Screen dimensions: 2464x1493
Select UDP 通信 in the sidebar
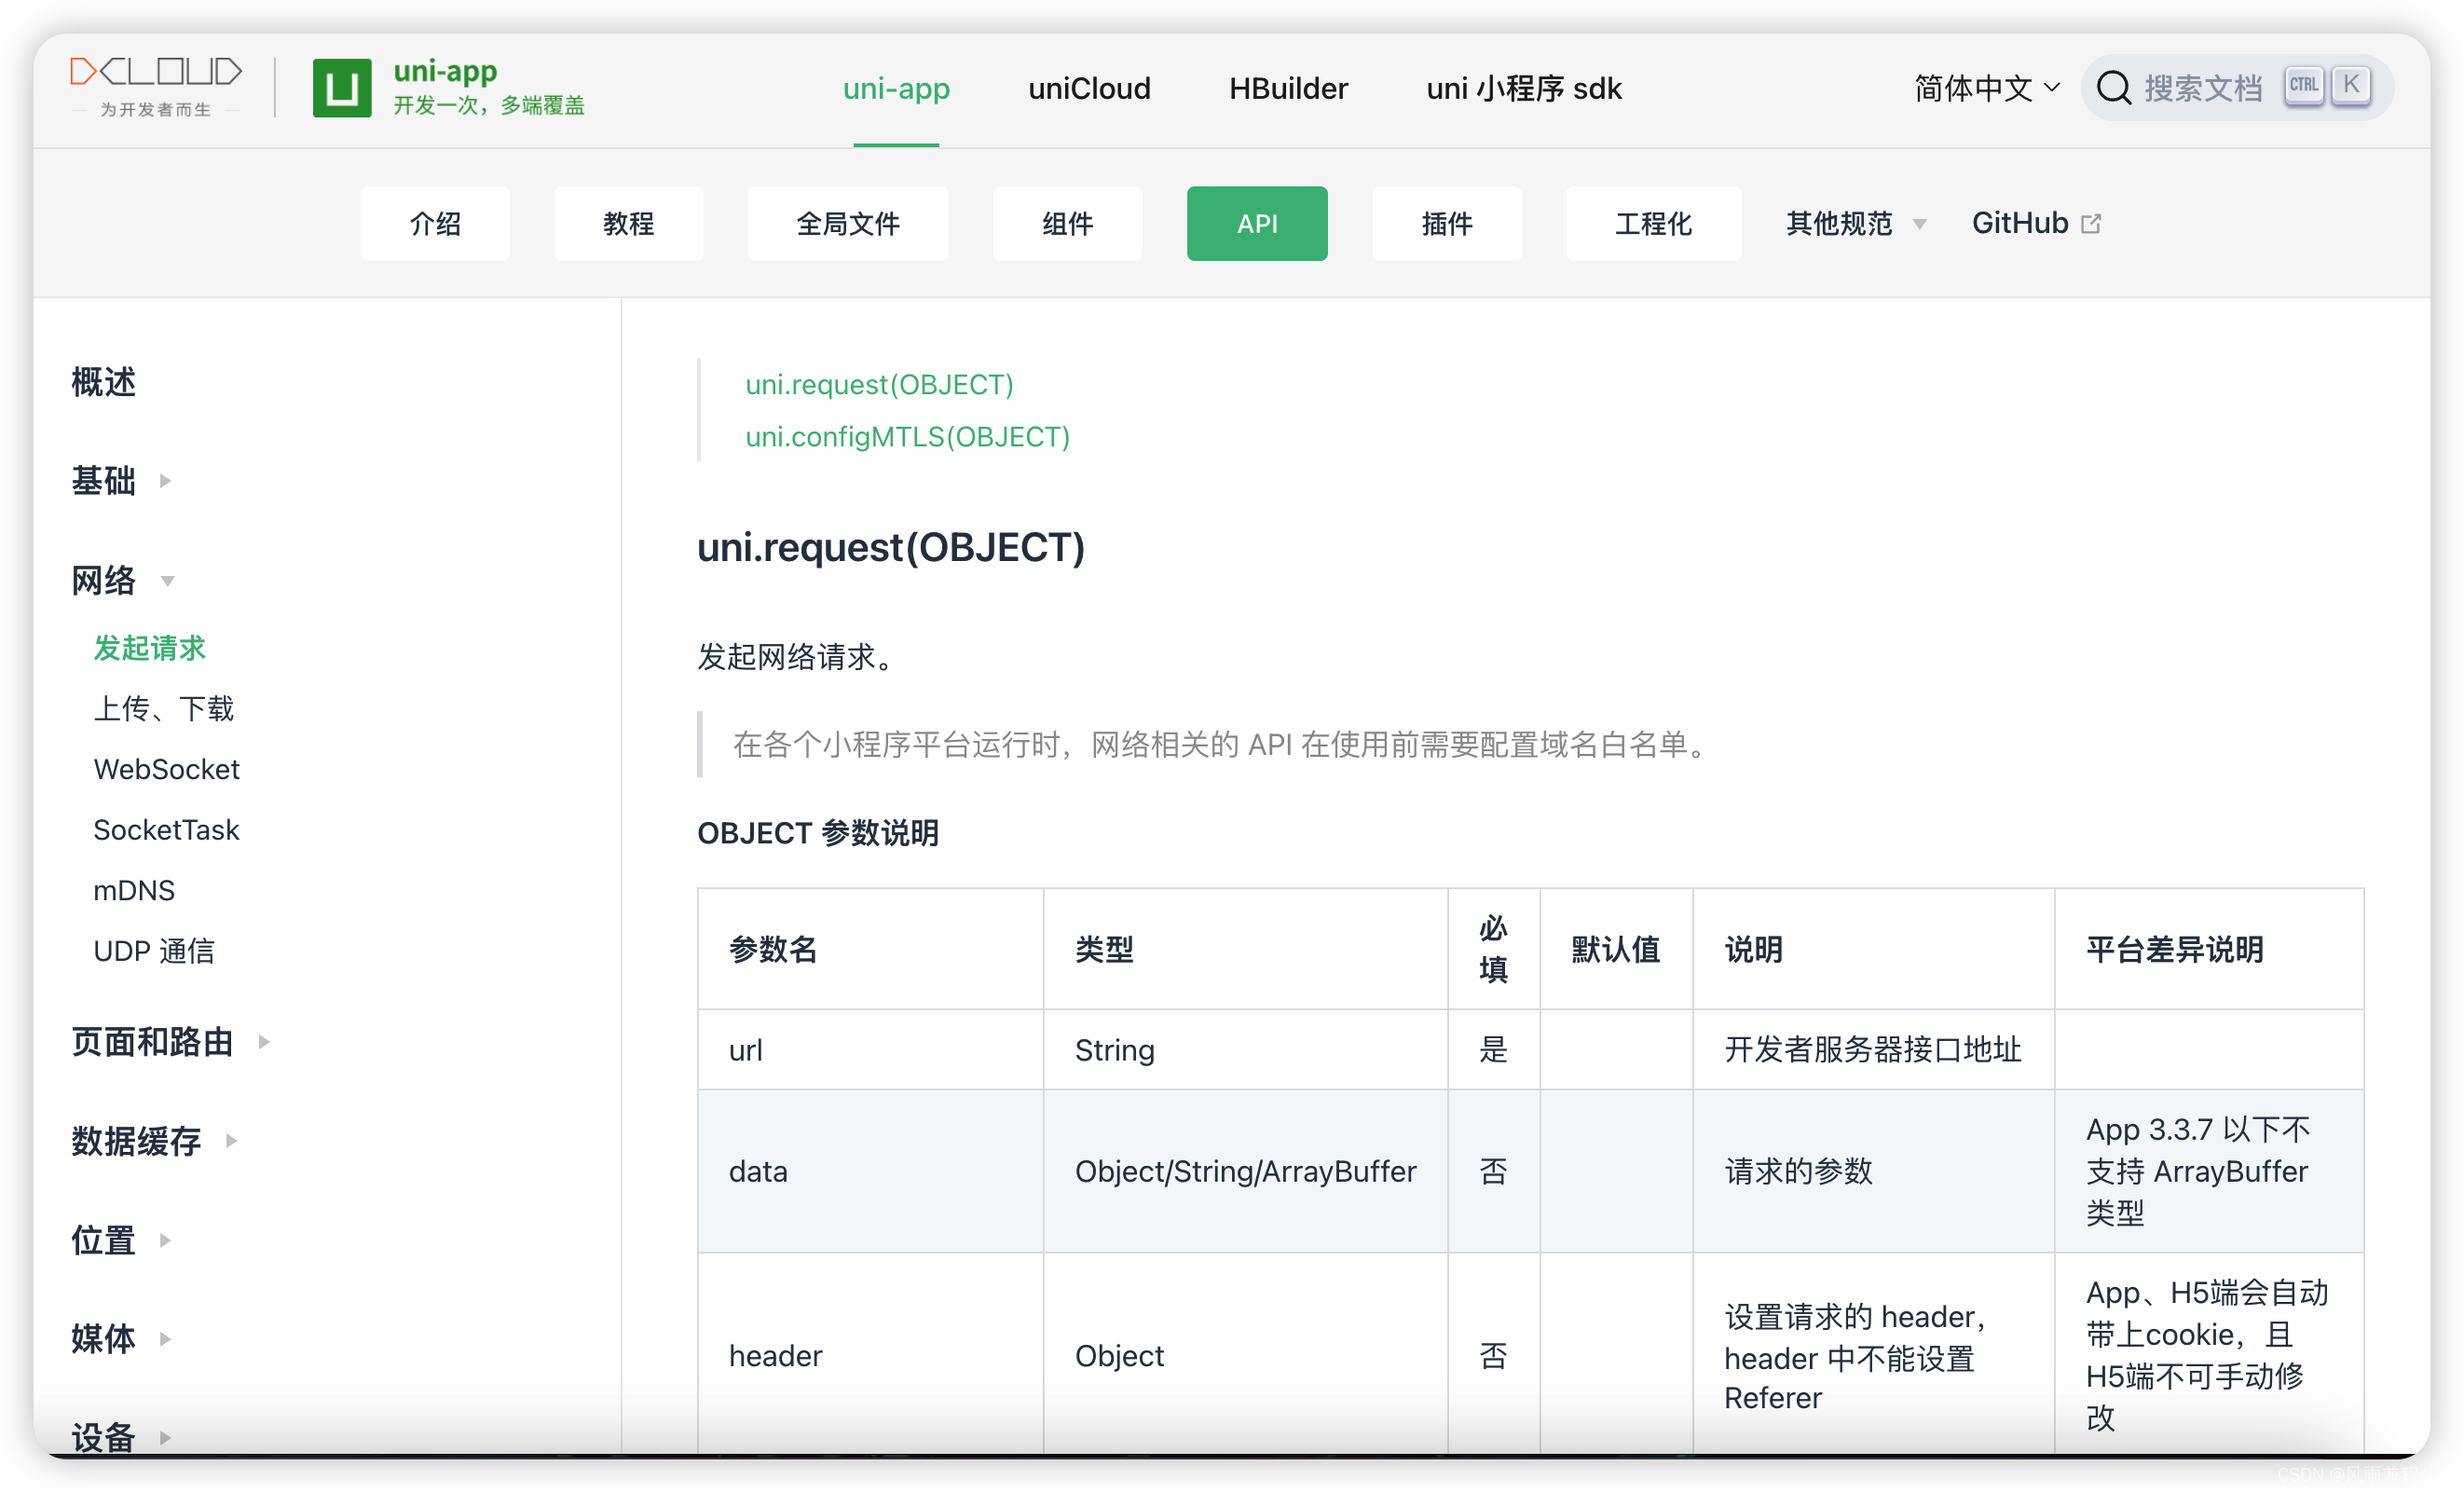[154, 951]
